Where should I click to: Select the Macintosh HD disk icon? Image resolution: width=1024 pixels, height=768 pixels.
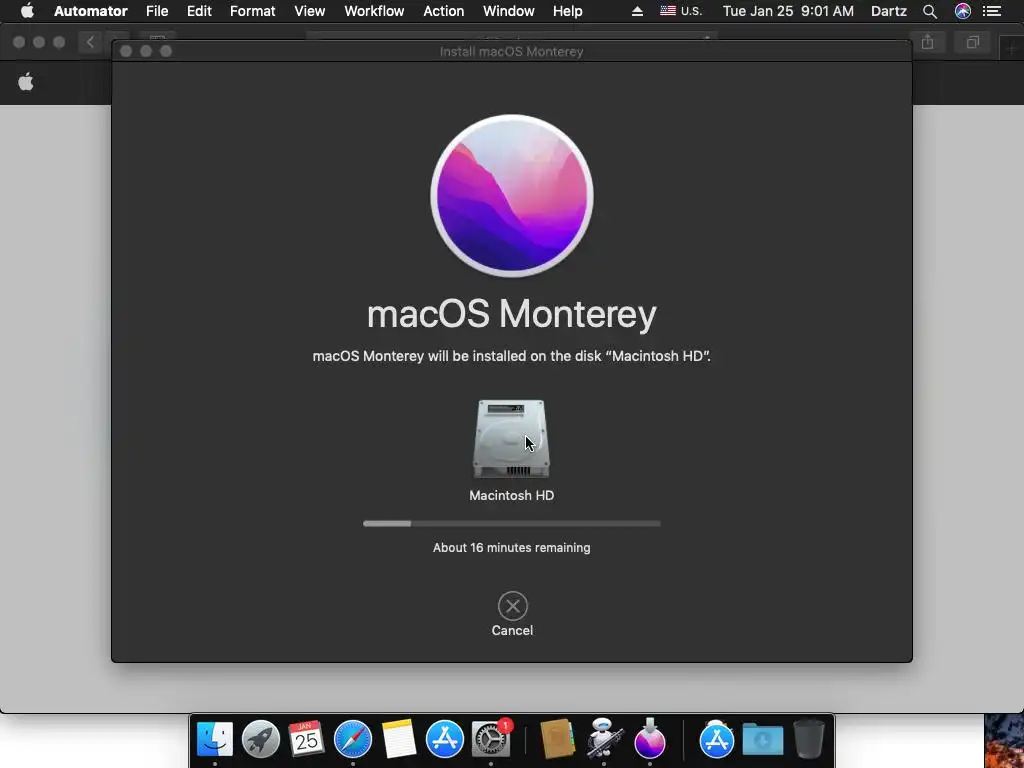coord(511,439)
